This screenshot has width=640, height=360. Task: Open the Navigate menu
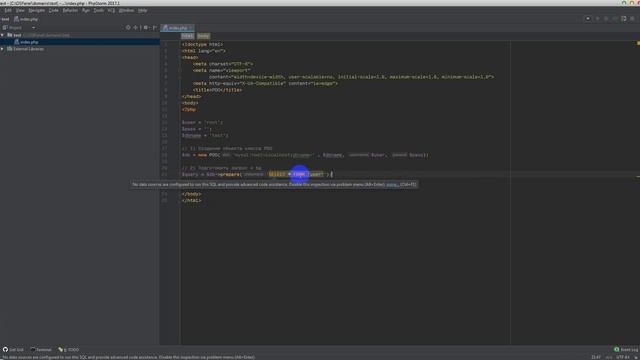pos(37,10)
